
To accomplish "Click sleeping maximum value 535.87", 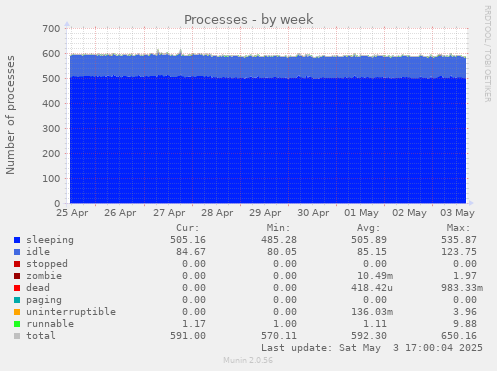I will (459, 240).
